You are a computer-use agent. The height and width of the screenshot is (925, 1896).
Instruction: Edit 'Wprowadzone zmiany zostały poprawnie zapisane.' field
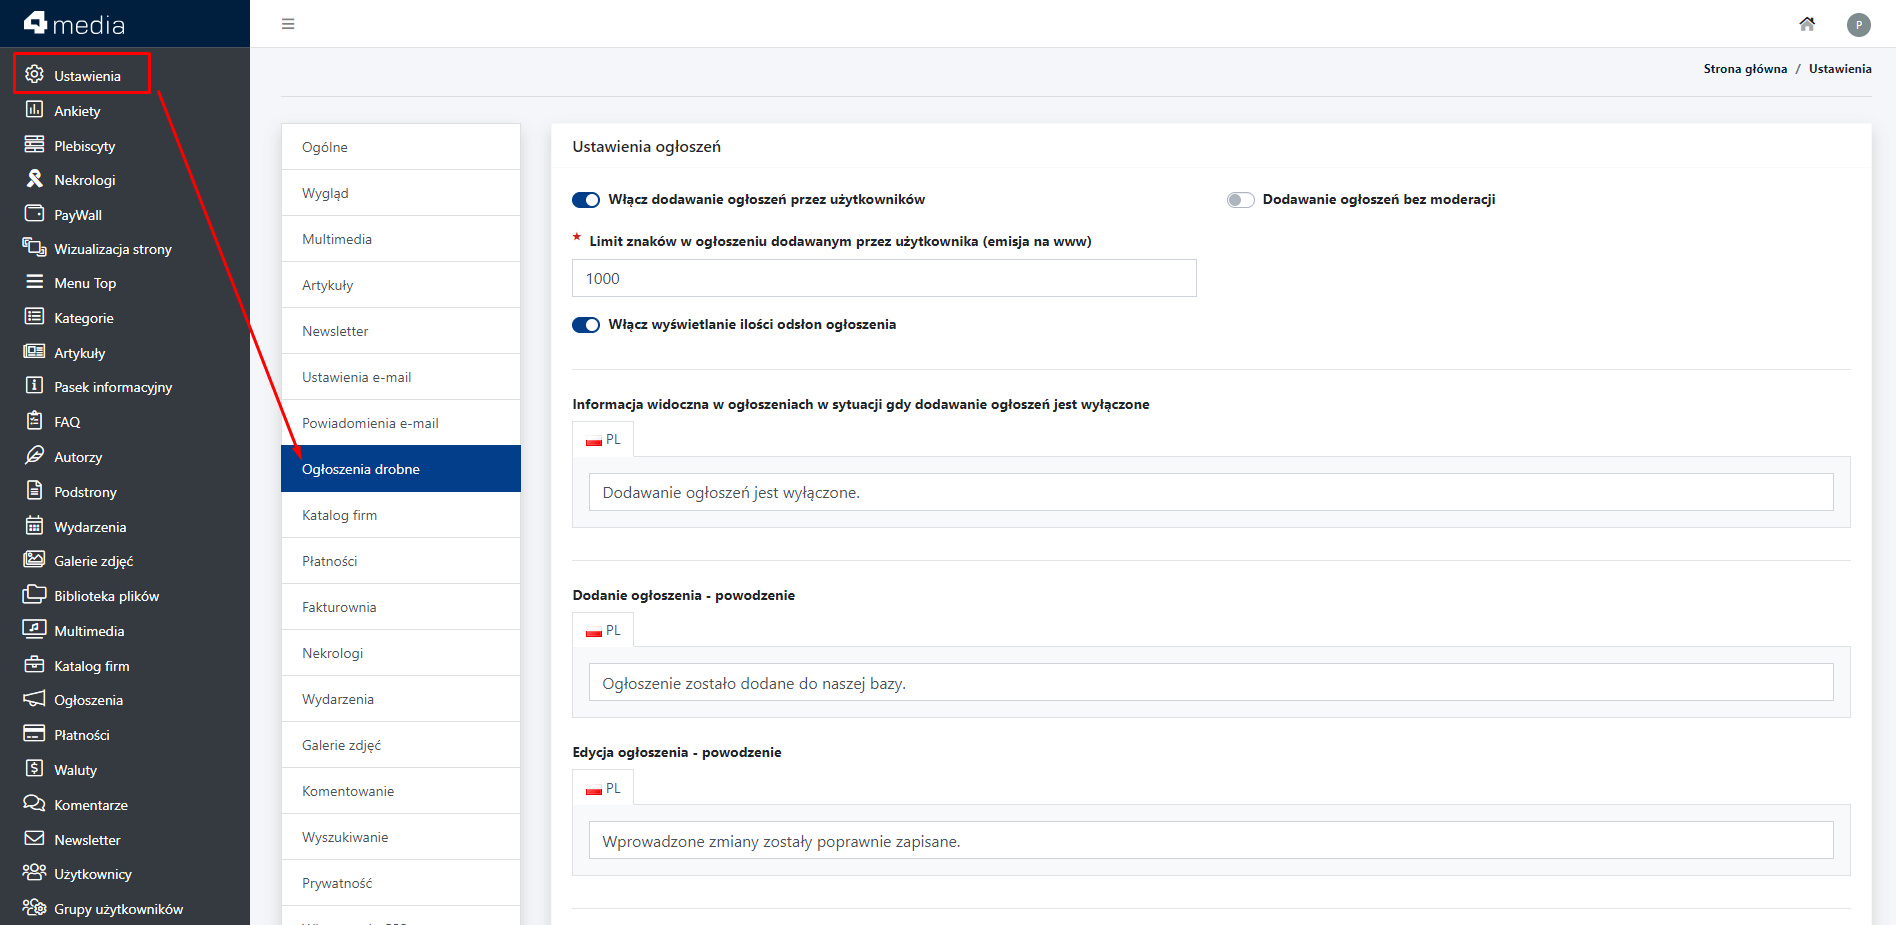(x=1211, y=841)
